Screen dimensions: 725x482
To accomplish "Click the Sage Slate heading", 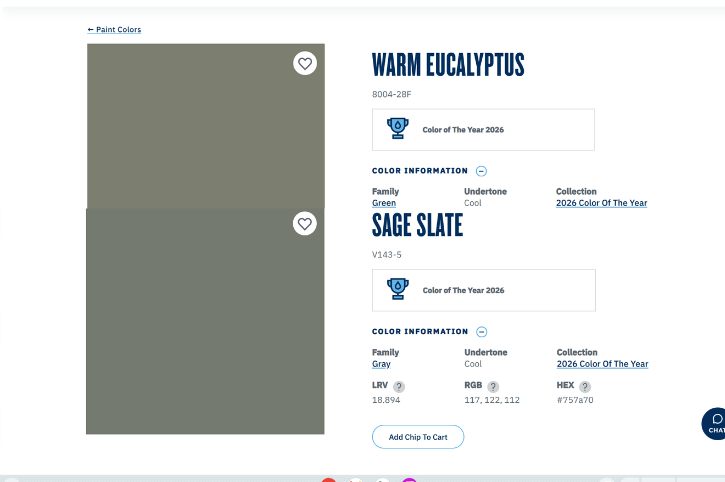I will click(x=417, y=226).
